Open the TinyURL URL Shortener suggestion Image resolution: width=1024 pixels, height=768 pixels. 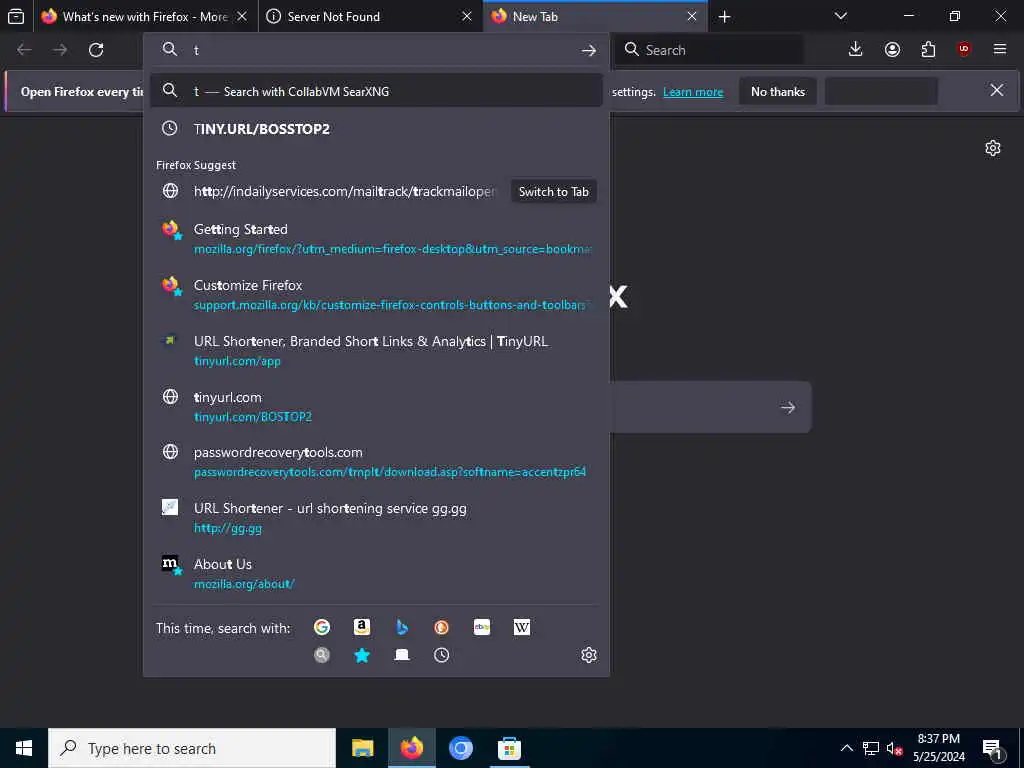tap(376, 351)
